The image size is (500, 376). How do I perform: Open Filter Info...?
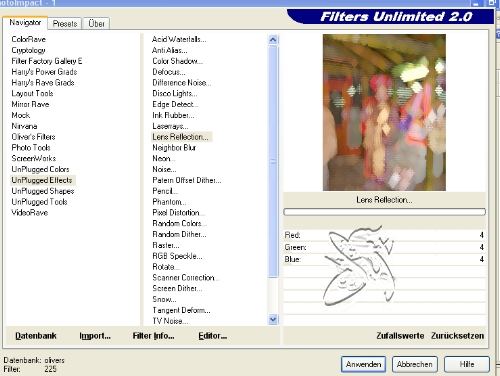click(x=153, y=336)
